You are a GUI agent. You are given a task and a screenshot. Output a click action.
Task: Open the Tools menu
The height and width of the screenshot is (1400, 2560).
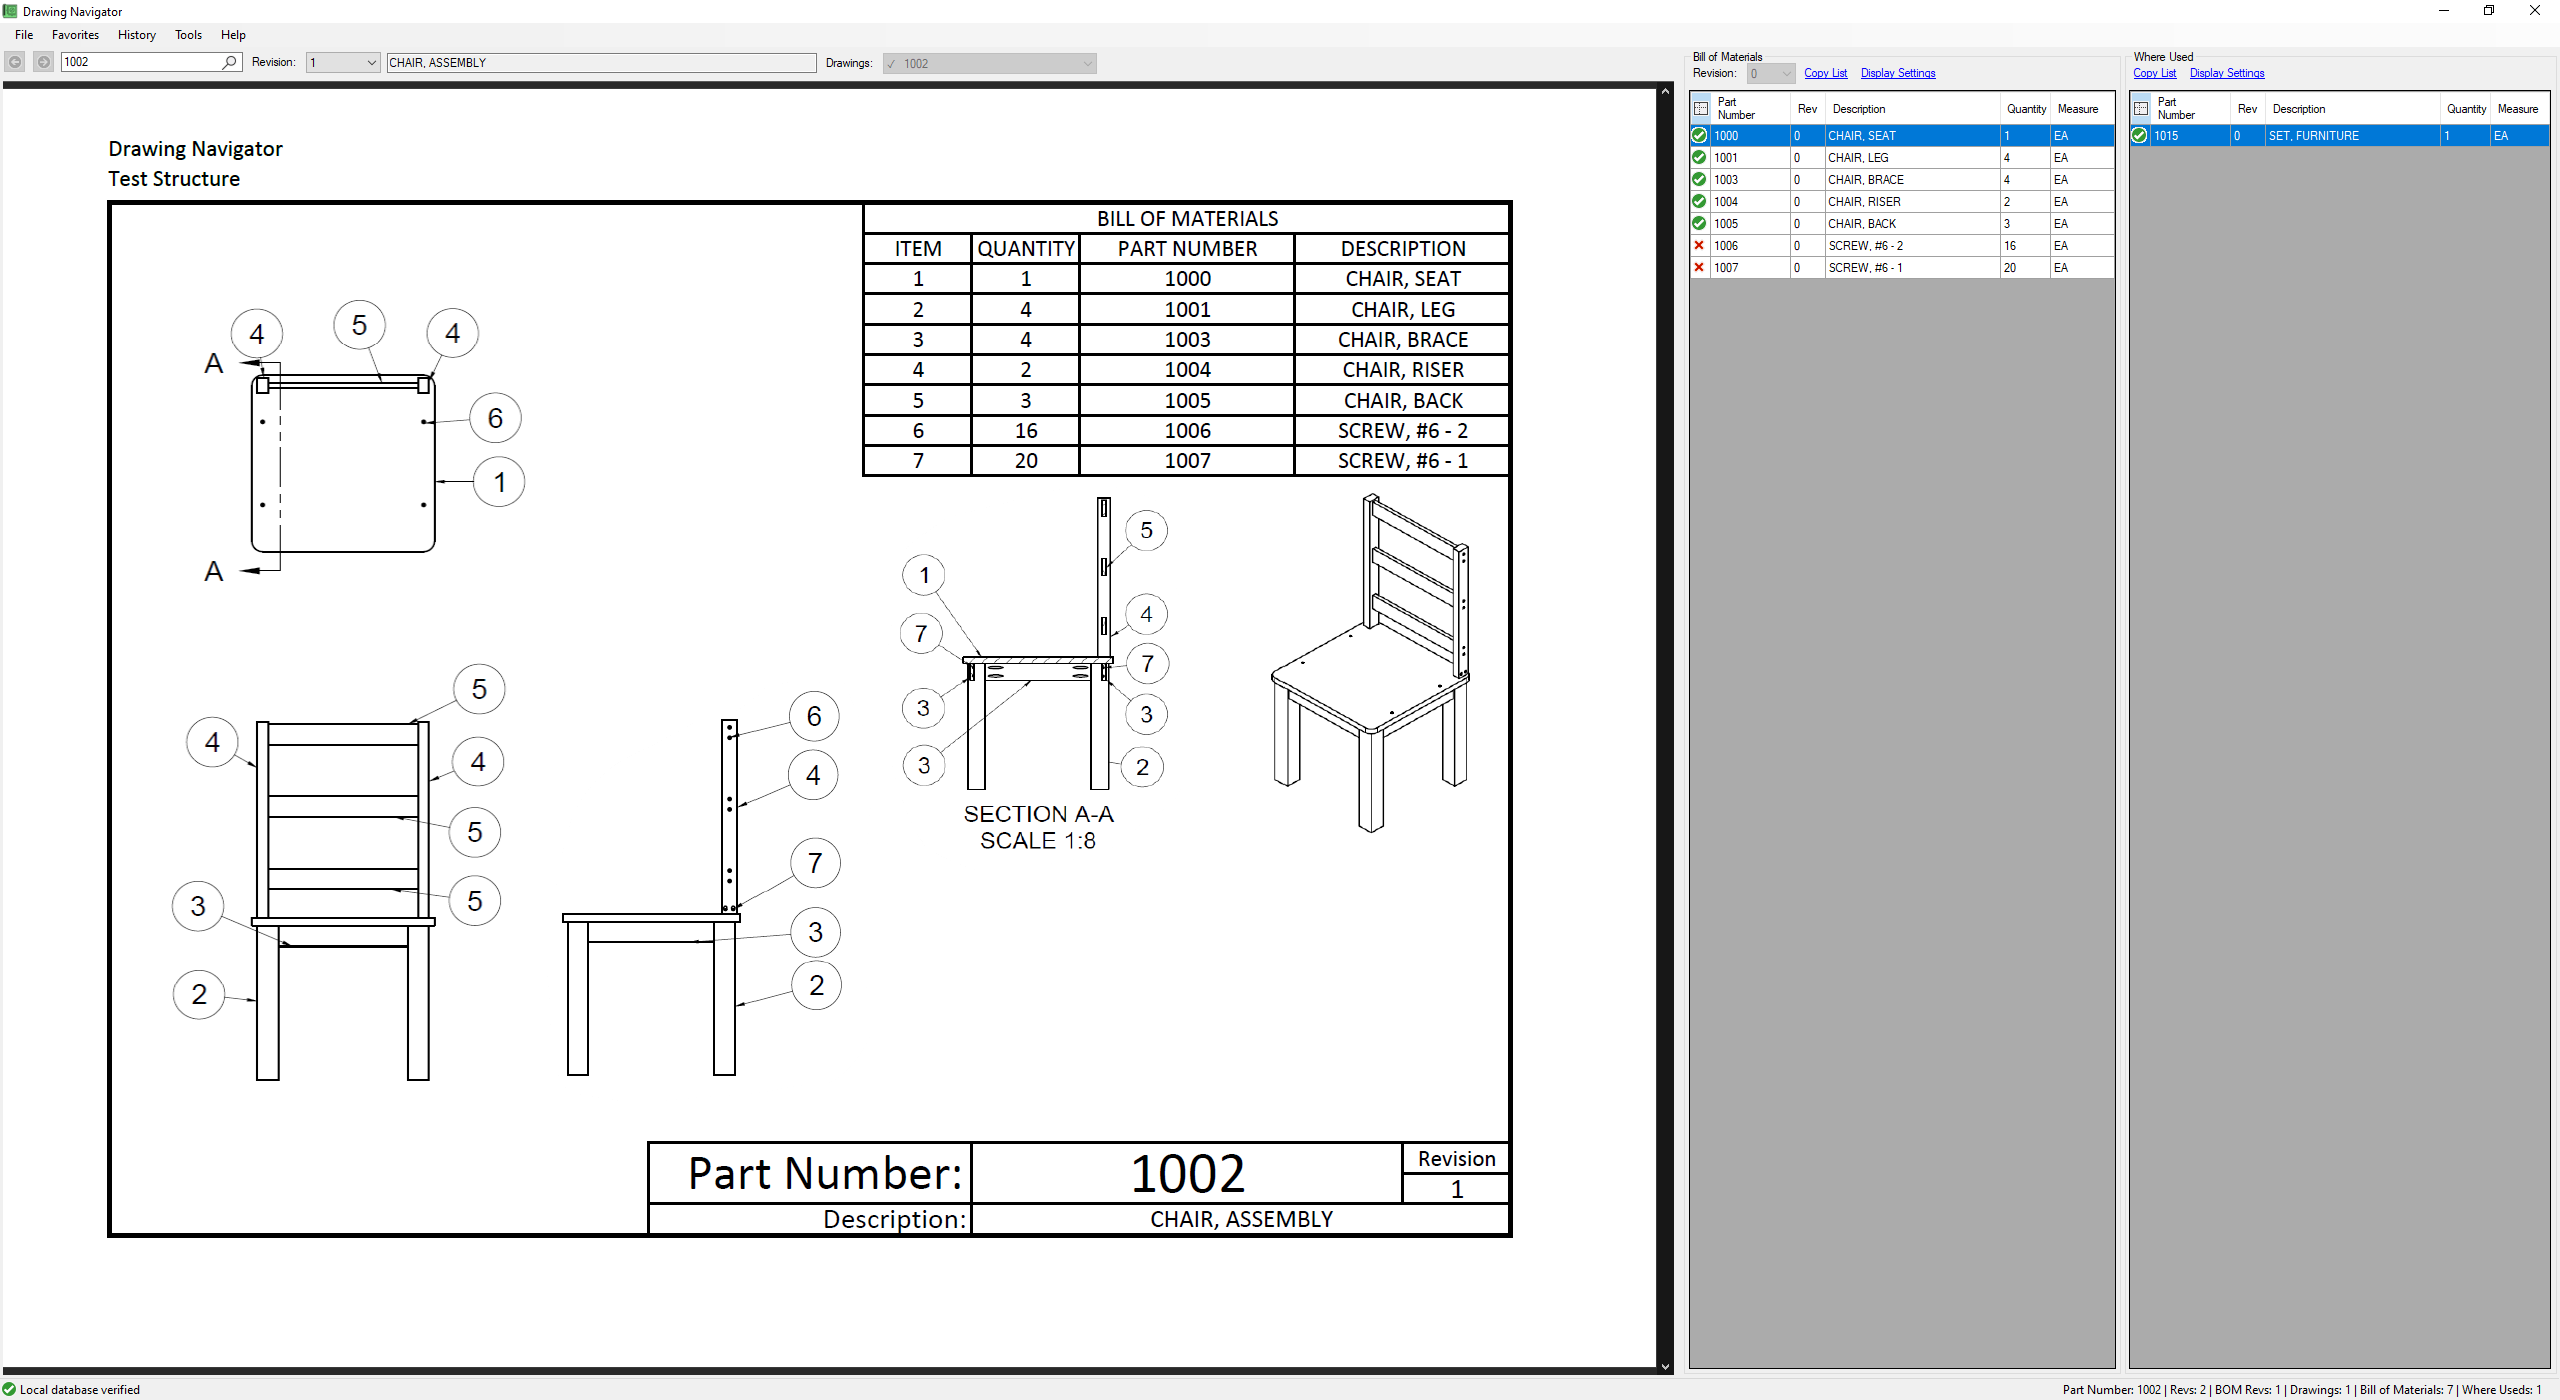click(188, 35)
